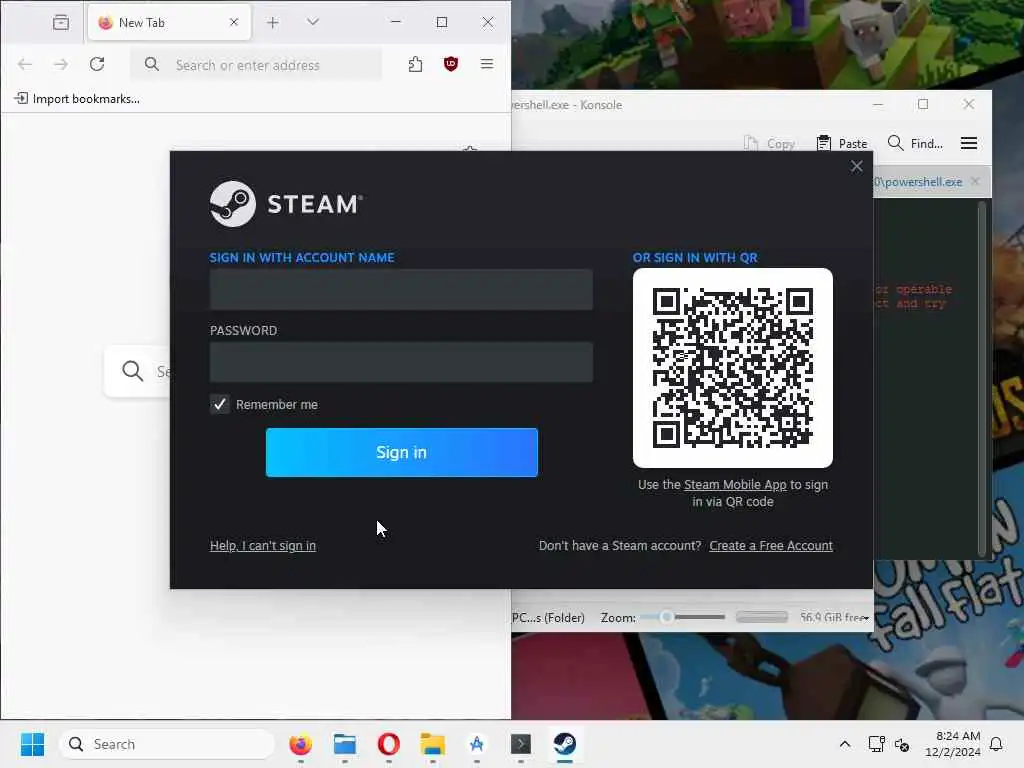Show hidden system tray icons
The image size is (1024, 768).
click(x=844, y=744)
